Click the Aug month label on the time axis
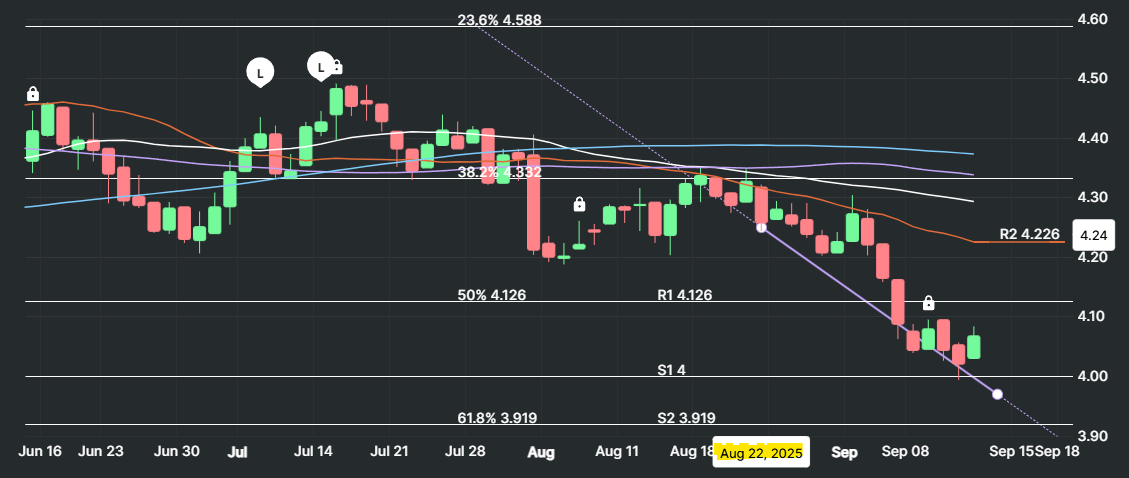The image size is (1129, 478). click(x=540, y=452)
